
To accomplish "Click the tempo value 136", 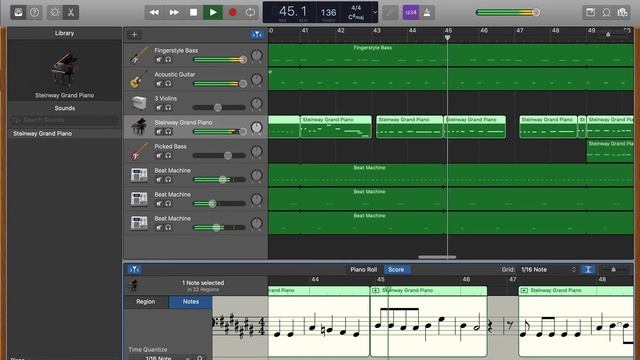I will pyautogui.click(x=328, y=13).
